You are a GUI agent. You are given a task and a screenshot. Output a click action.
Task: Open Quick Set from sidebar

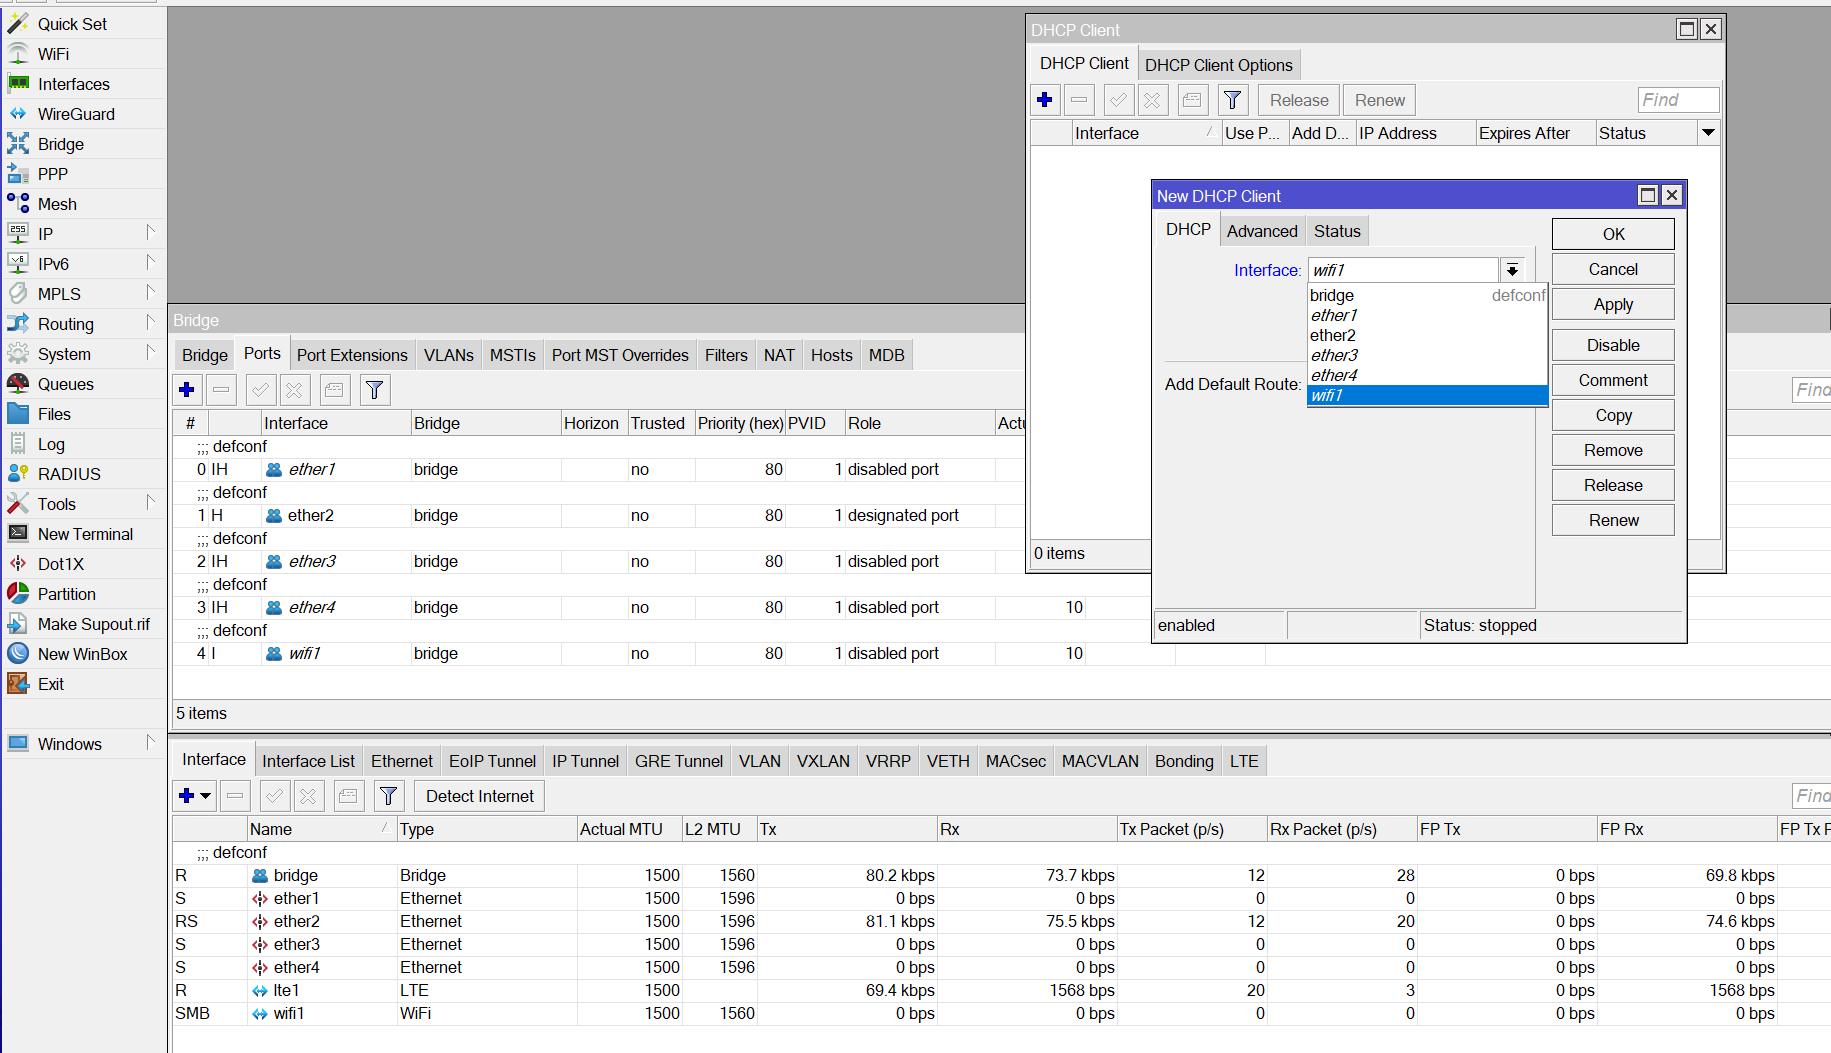72,24
